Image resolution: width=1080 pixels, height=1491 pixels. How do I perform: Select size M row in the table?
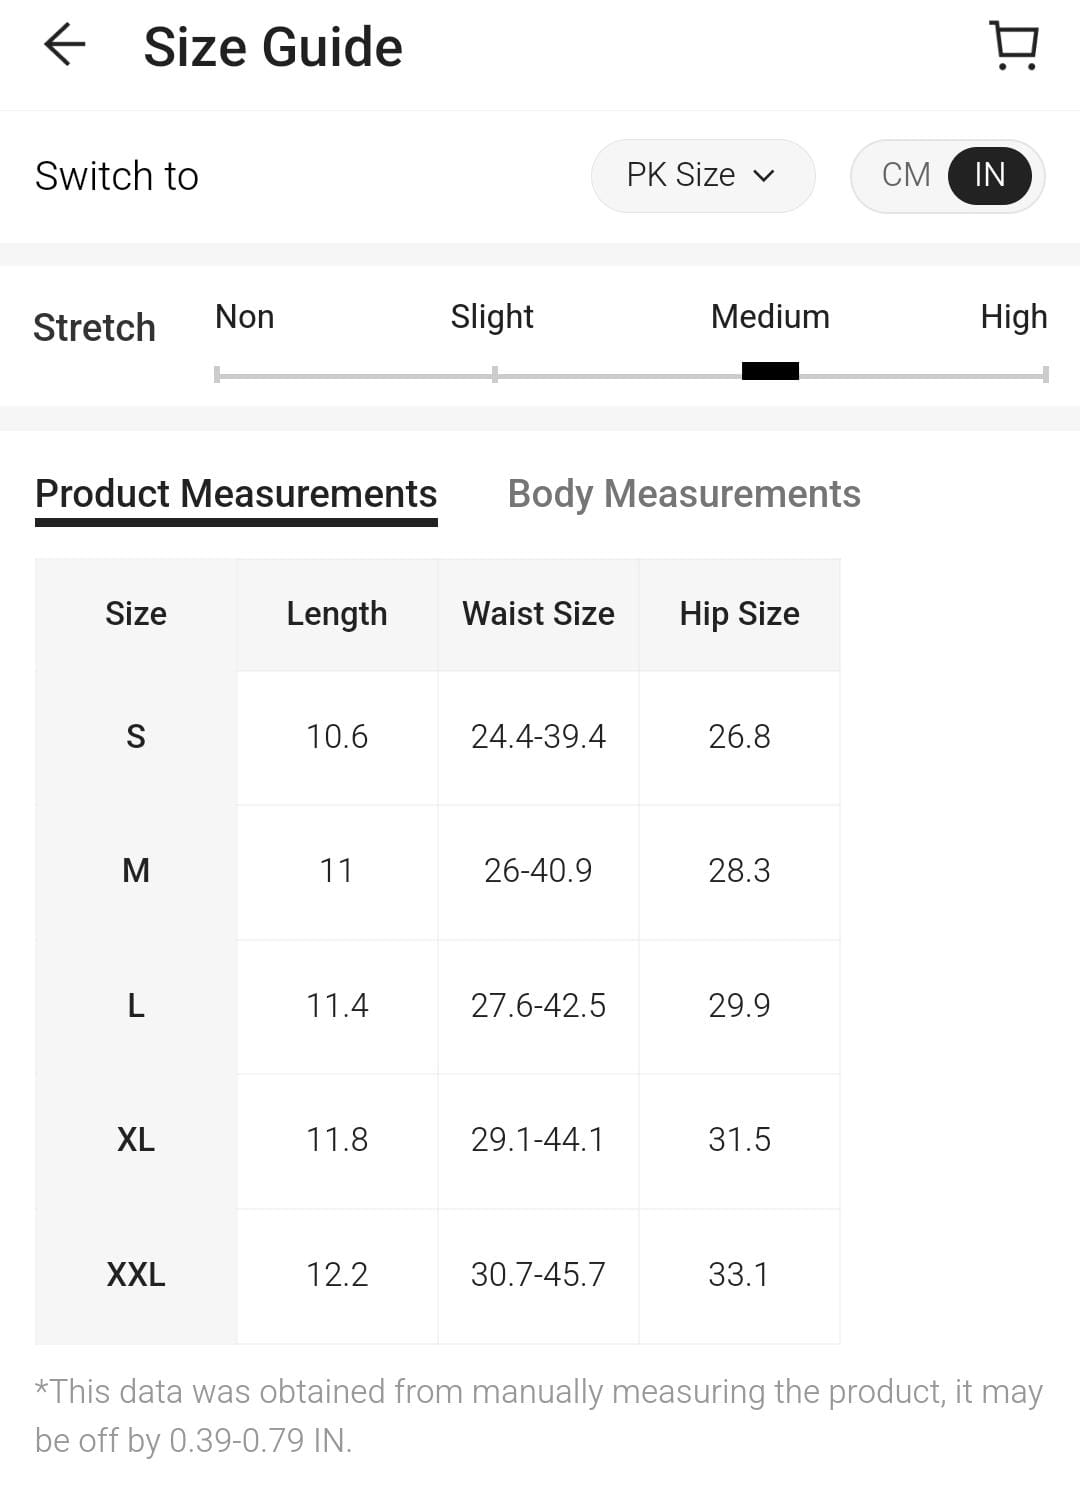tap(135, 871)
